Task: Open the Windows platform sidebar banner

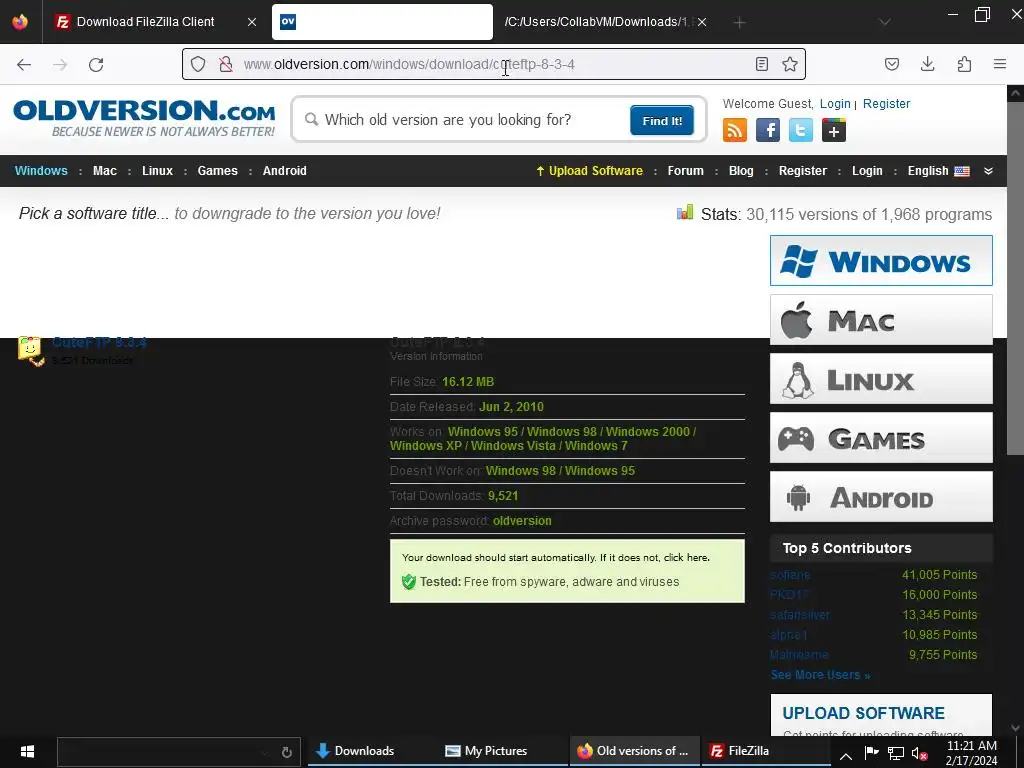Action: (x=881, y=261)
